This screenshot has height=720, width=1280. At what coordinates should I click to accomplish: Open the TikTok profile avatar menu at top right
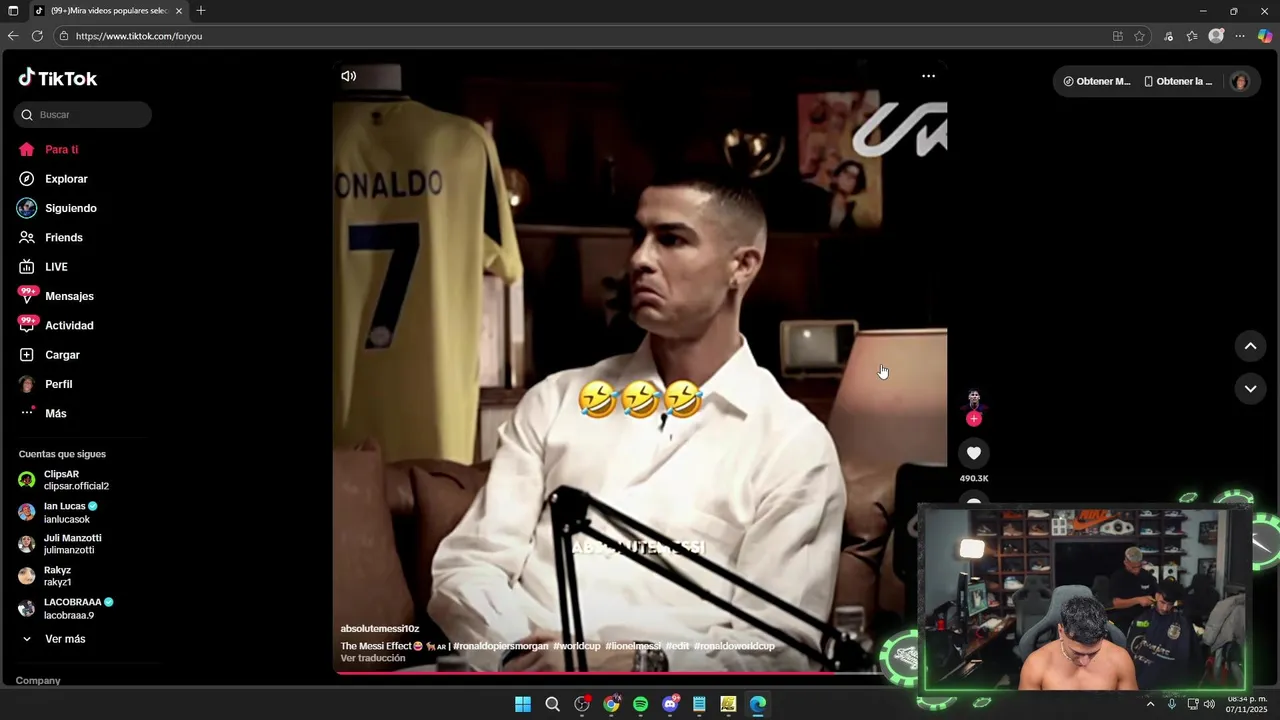[1240, 82]
